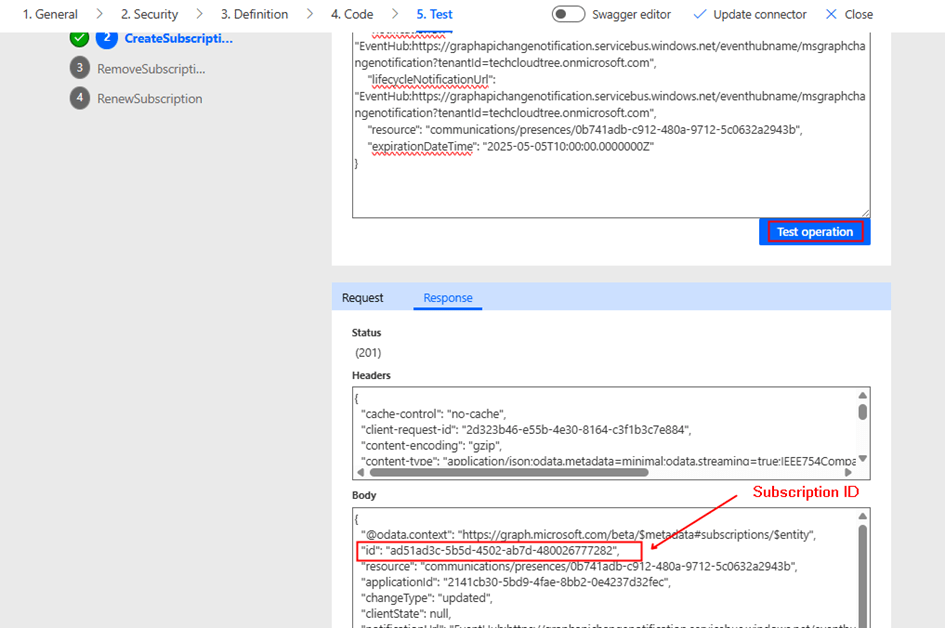Click the step 4 circle icon

point(80,98)
